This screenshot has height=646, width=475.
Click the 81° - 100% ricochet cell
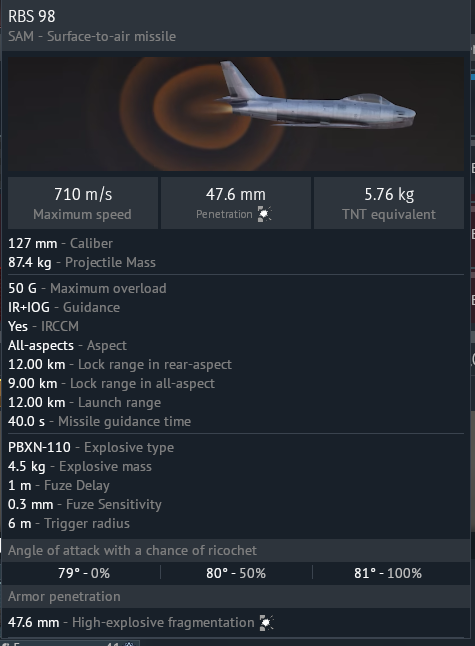coord(388,573)
